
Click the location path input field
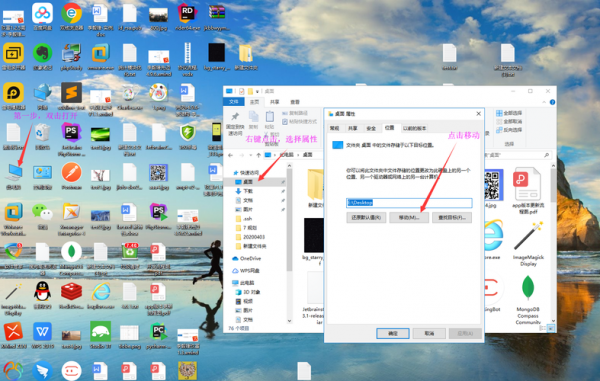pyautogui.click(x=409, y=202)
